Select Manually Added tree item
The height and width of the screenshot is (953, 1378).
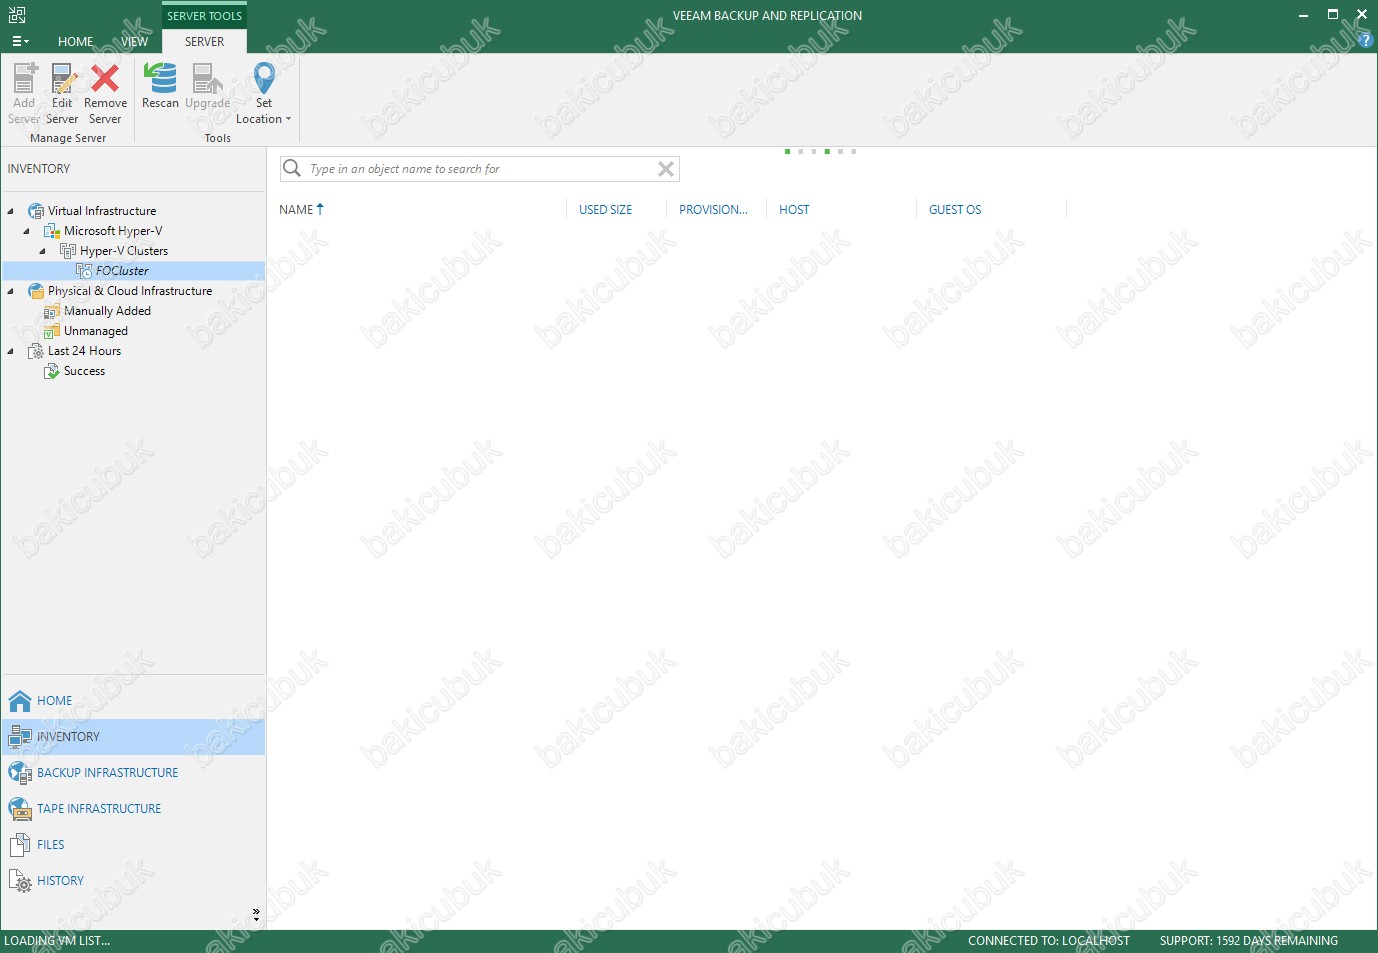pos(107,311)
